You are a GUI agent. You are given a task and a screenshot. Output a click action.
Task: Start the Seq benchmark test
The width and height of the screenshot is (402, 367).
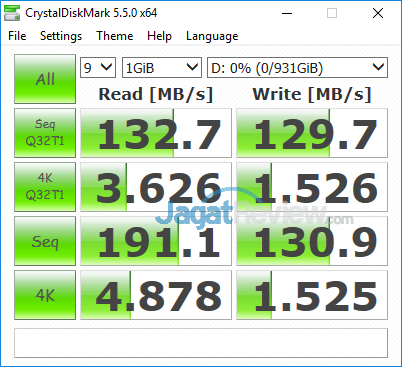pos(45,241)
